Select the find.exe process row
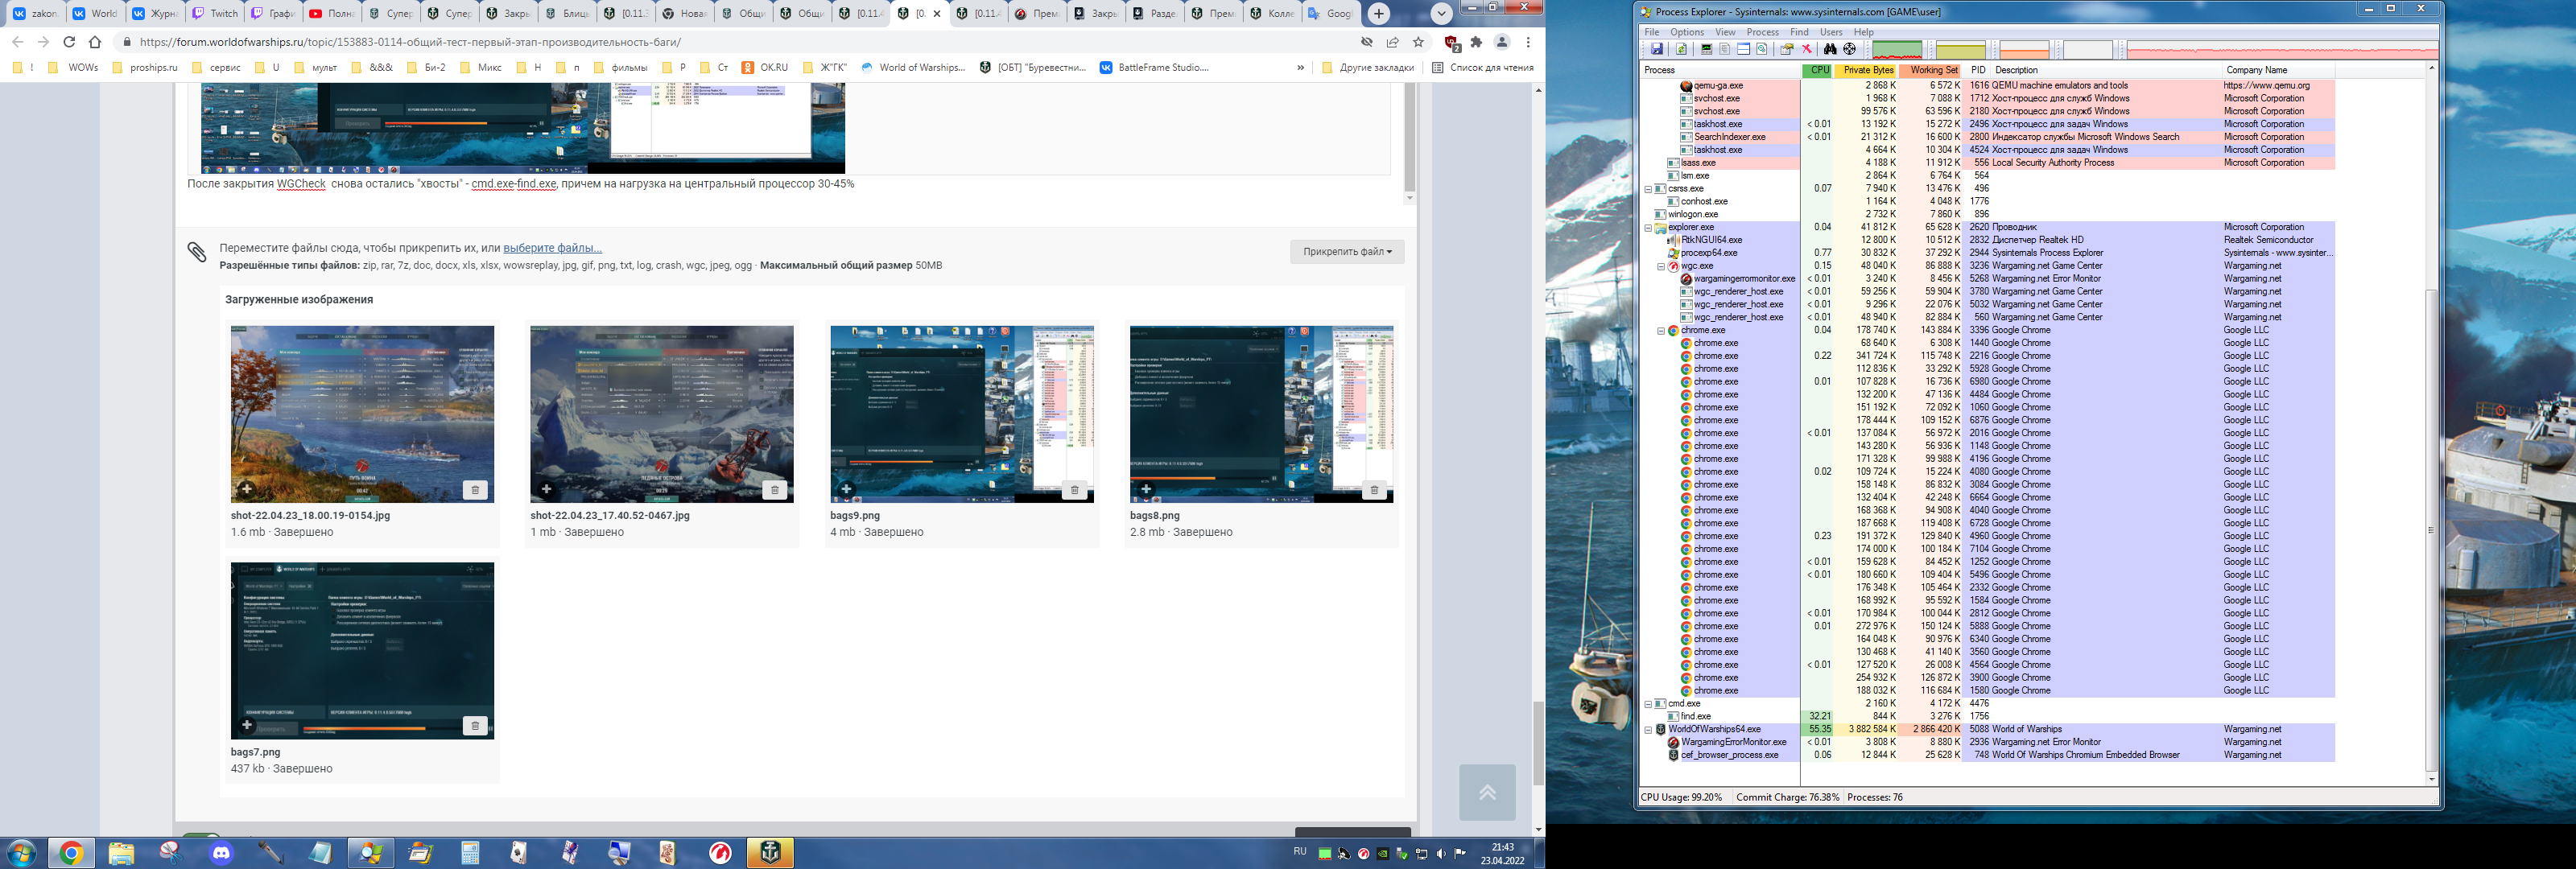 (1988, 717)
